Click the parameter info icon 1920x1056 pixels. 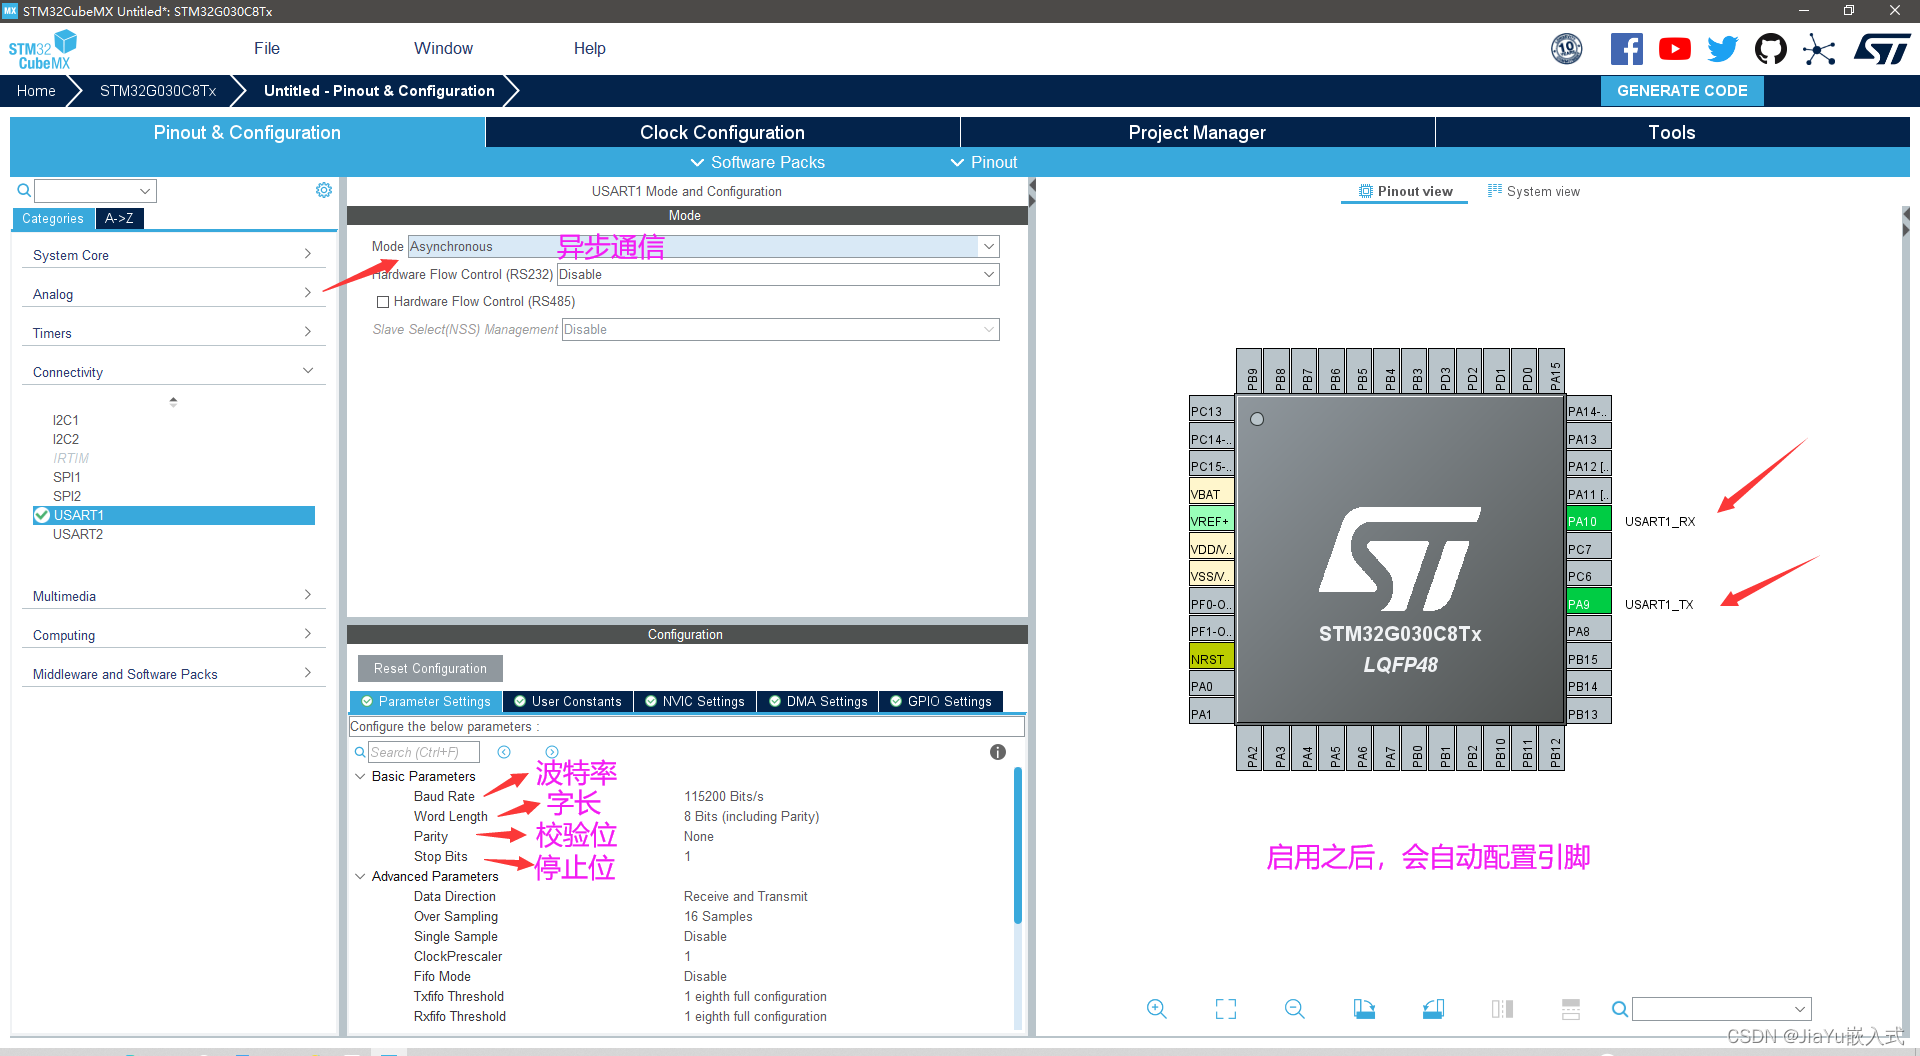998,752
